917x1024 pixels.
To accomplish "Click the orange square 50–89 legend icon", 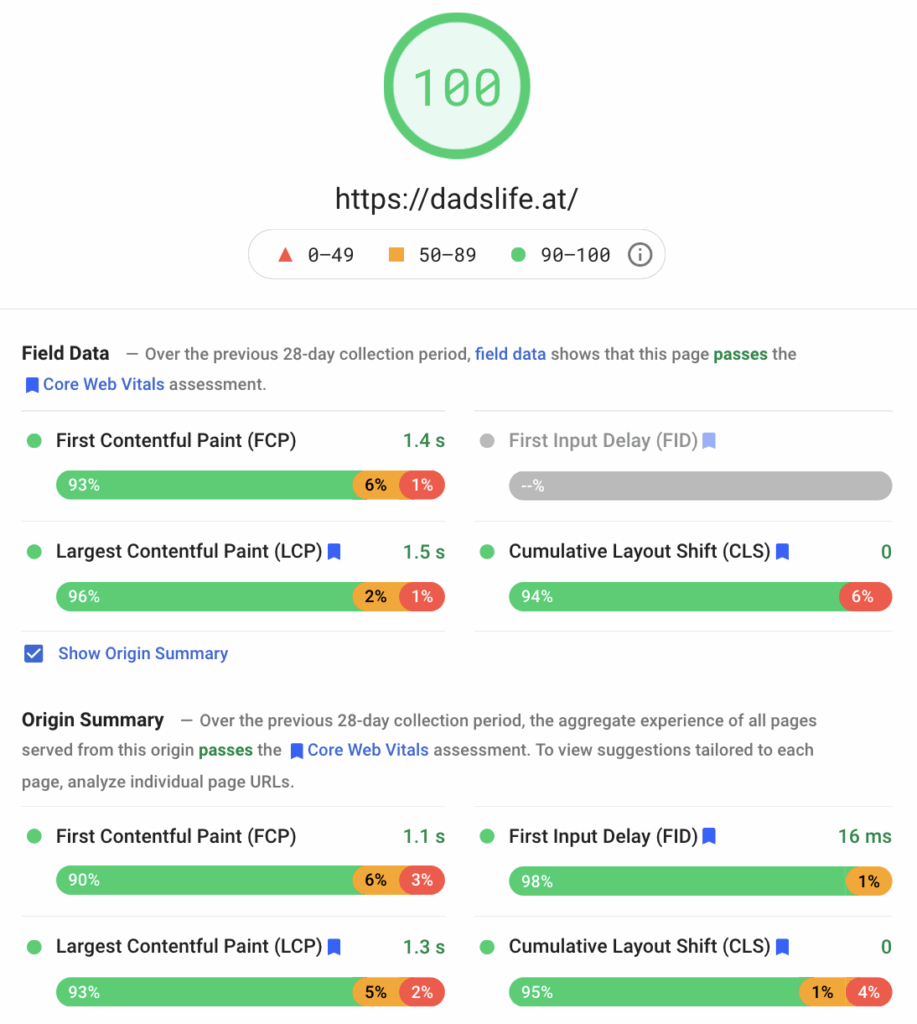I will point(396,255).
